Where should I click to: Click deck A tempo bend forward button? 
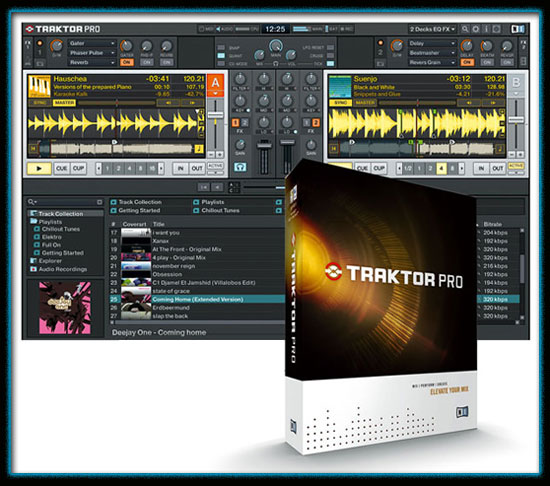pyautogui.click(x=192, y=103)
